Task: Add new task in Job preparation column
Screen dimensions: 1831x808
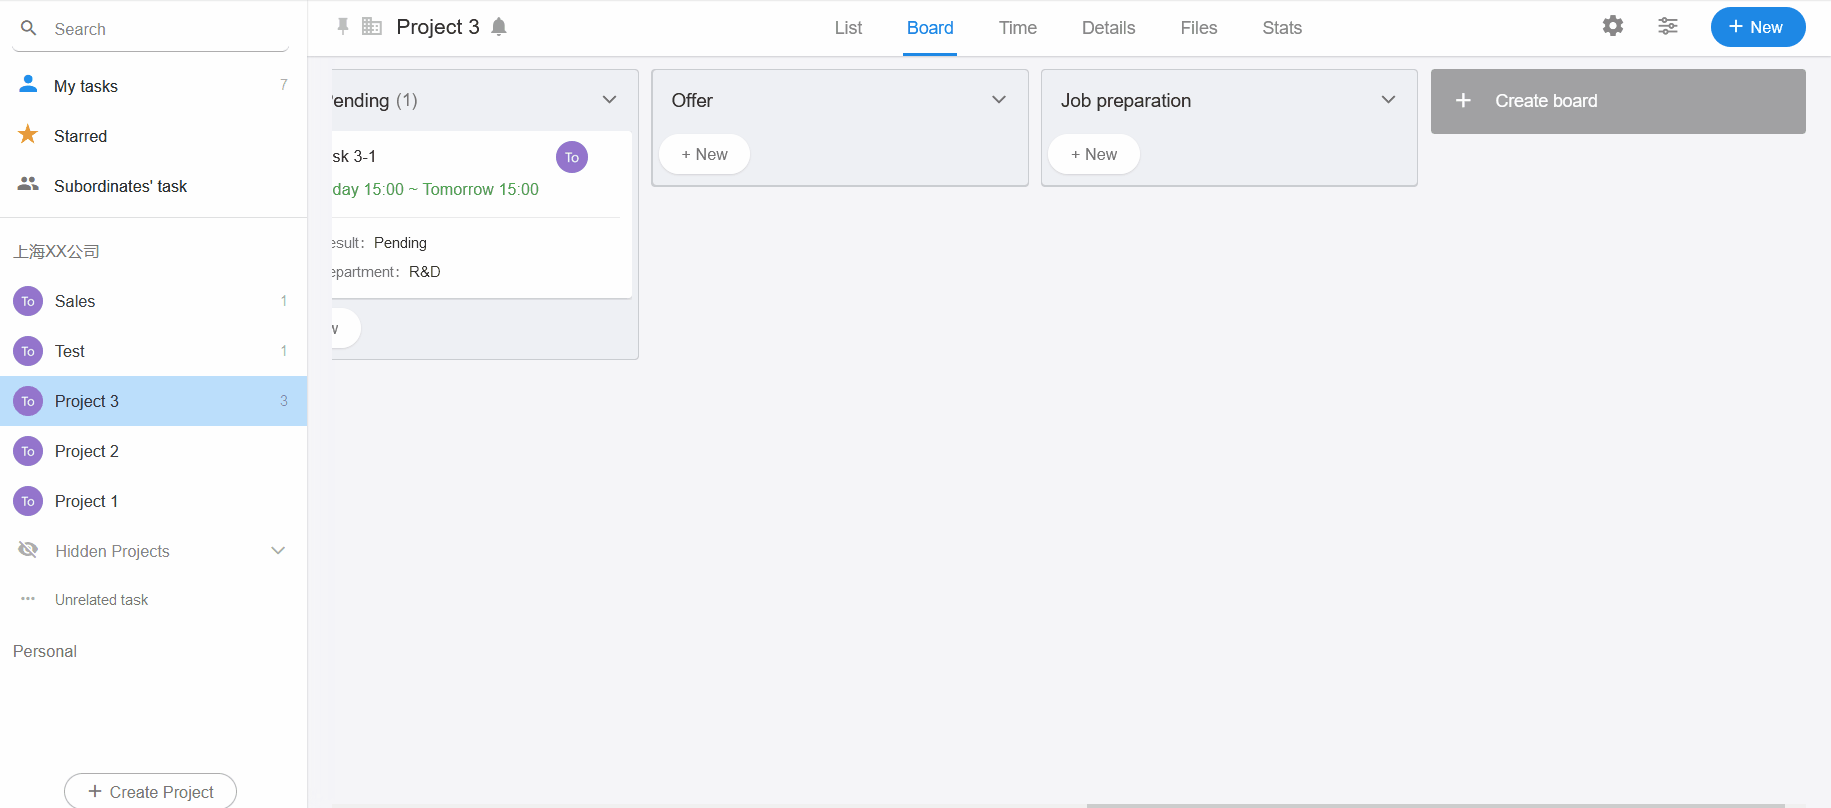Action: [x=1094, y=154]
